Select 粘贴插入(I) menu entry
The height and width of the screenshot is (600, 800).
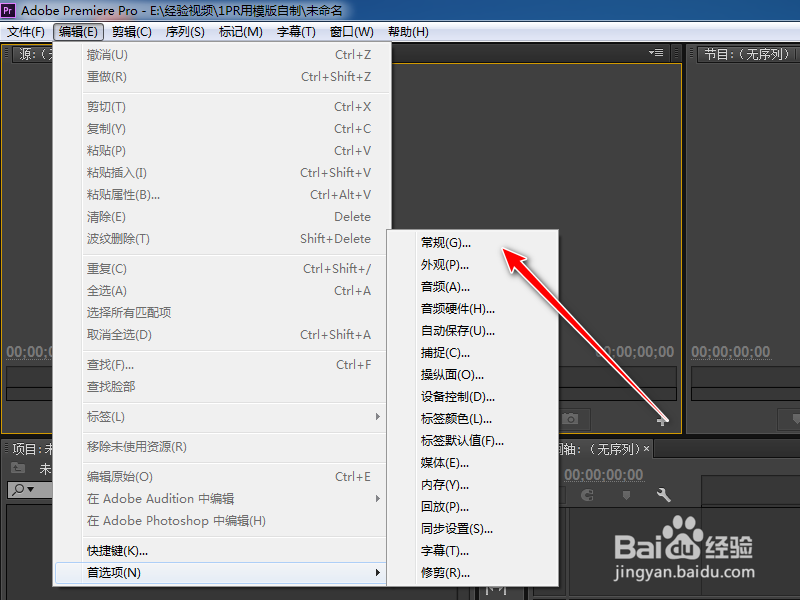click(220, 173)
